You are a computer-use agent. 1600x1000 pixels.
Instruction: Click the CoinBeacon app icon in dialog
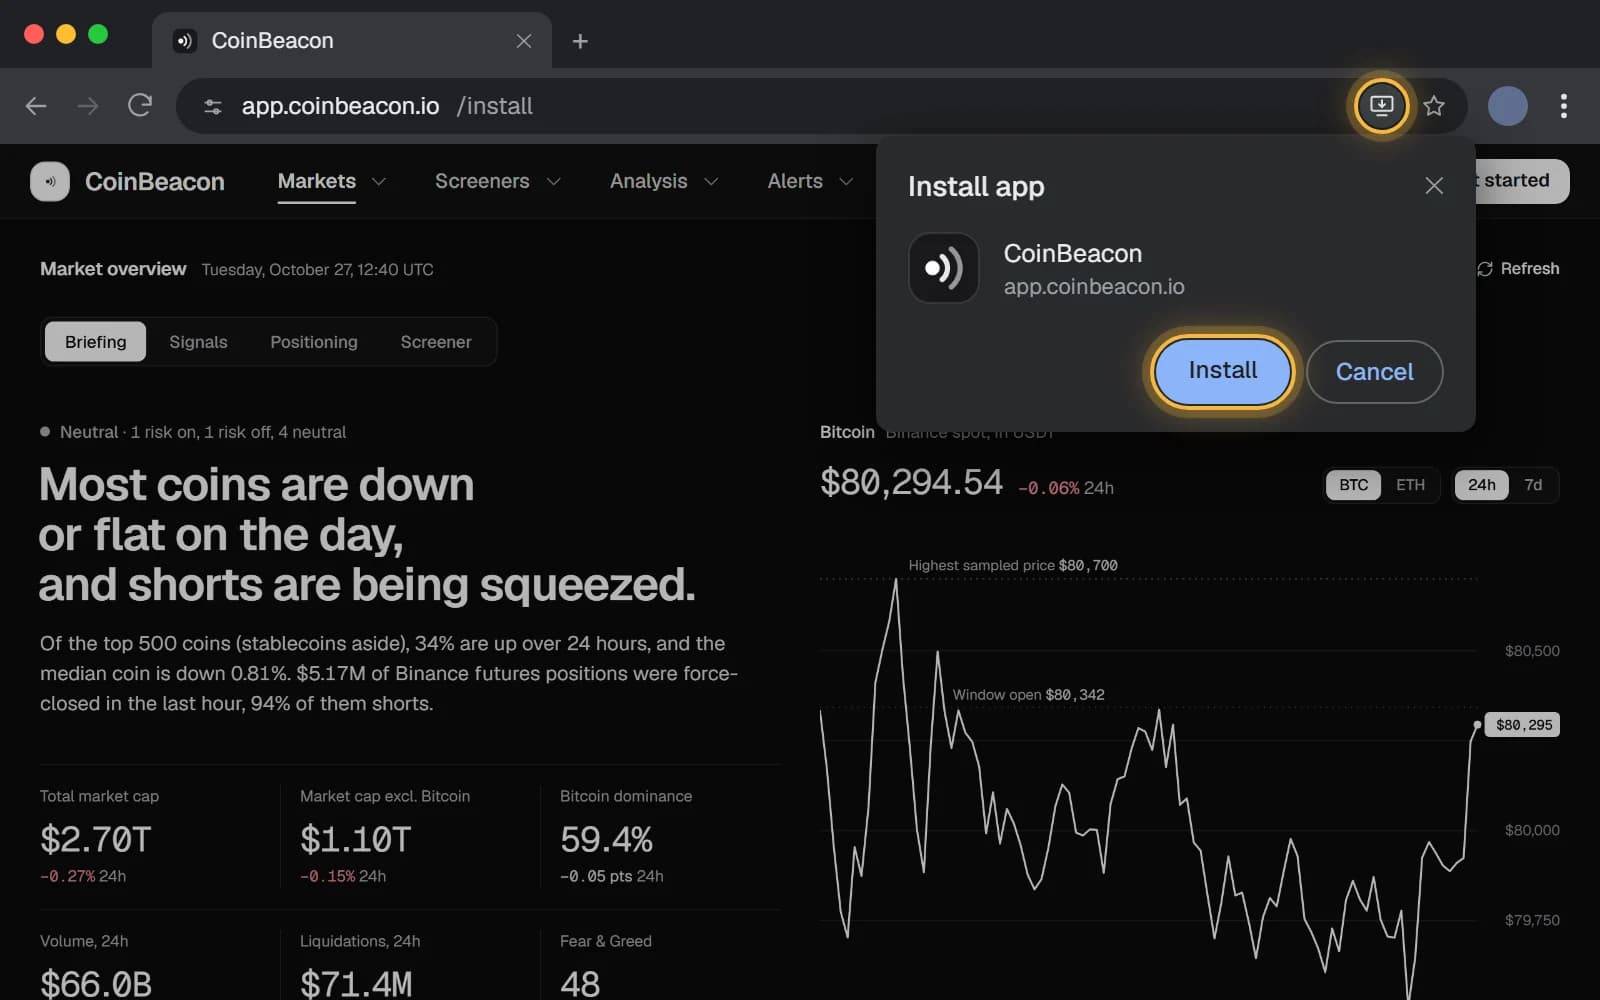coord(943,268)
